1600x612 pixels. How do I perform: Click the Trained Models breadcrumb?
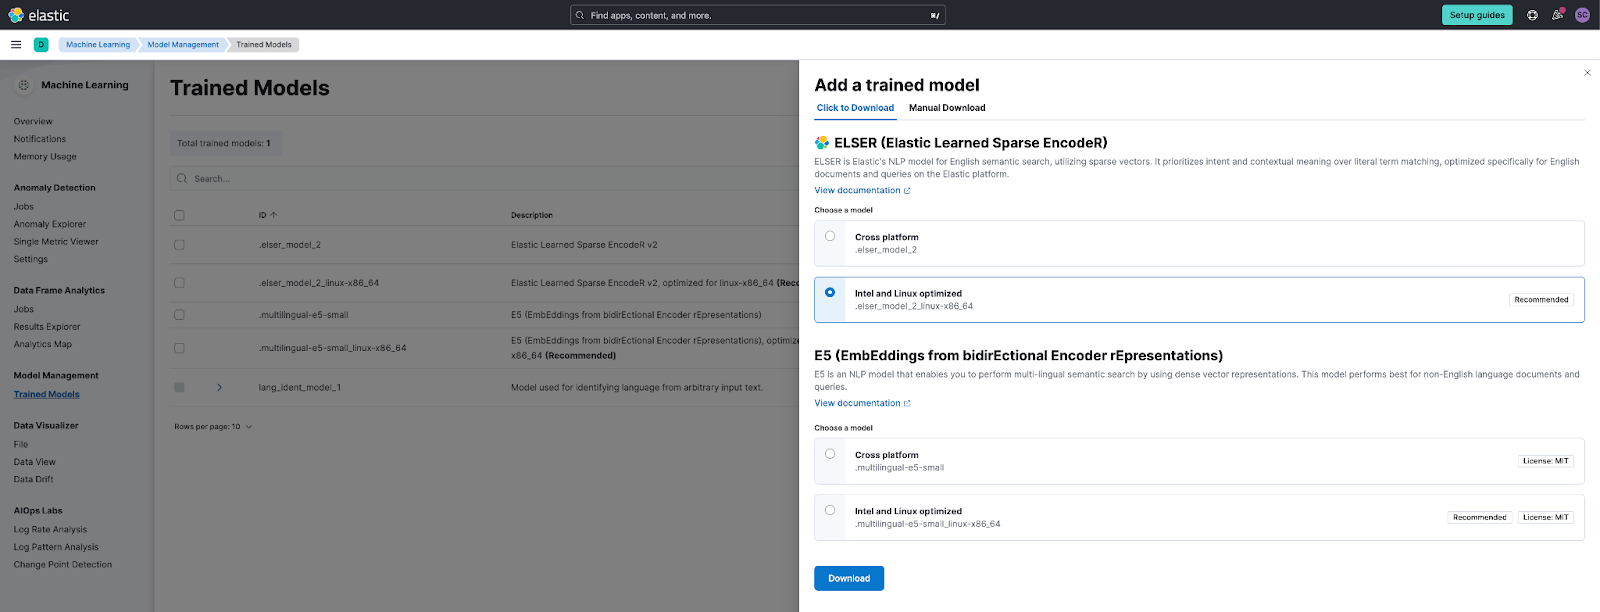tap(264, 44)
